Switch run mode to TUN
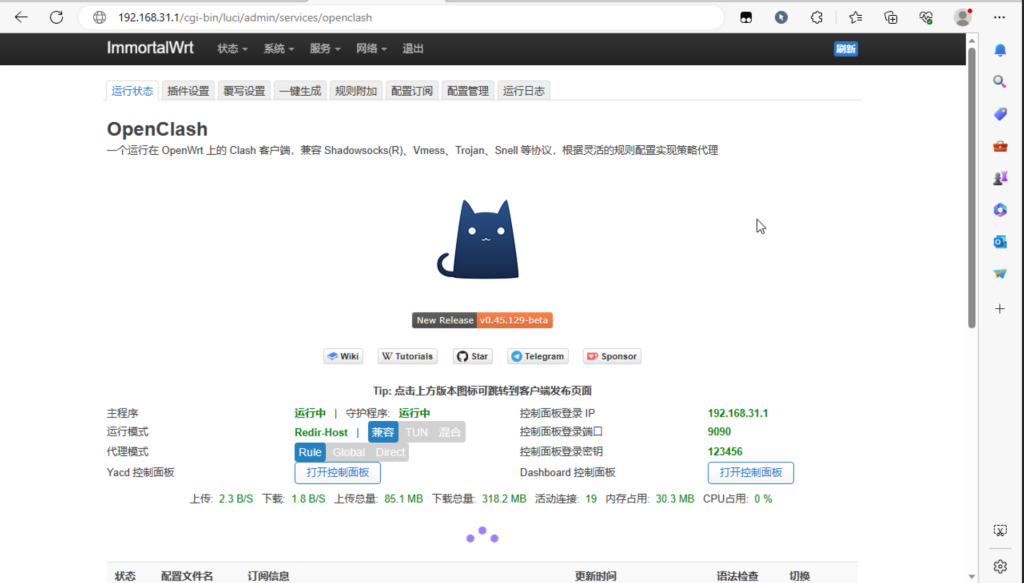1024x583 pixels. [x=416, y=432]
